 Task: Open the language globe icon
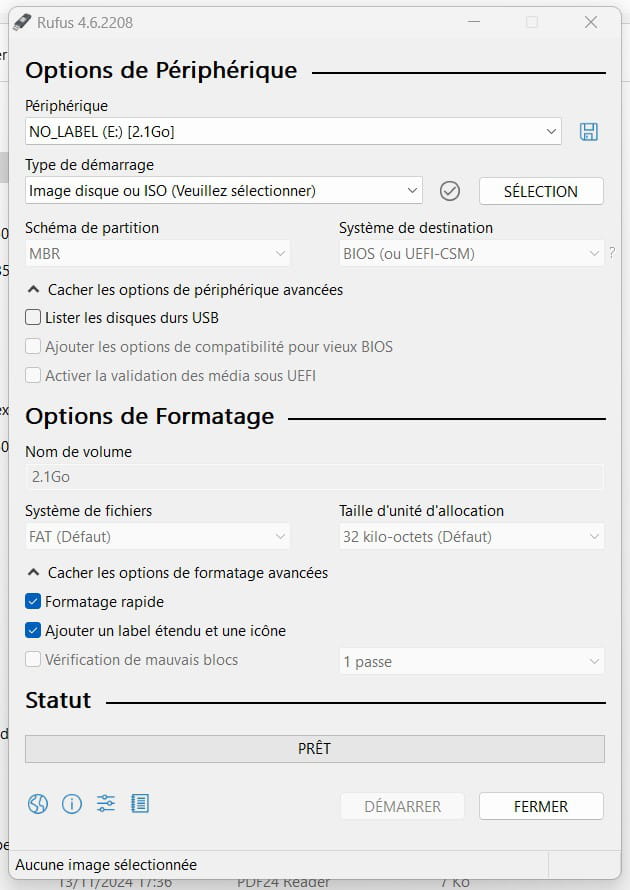pos(37,804)
